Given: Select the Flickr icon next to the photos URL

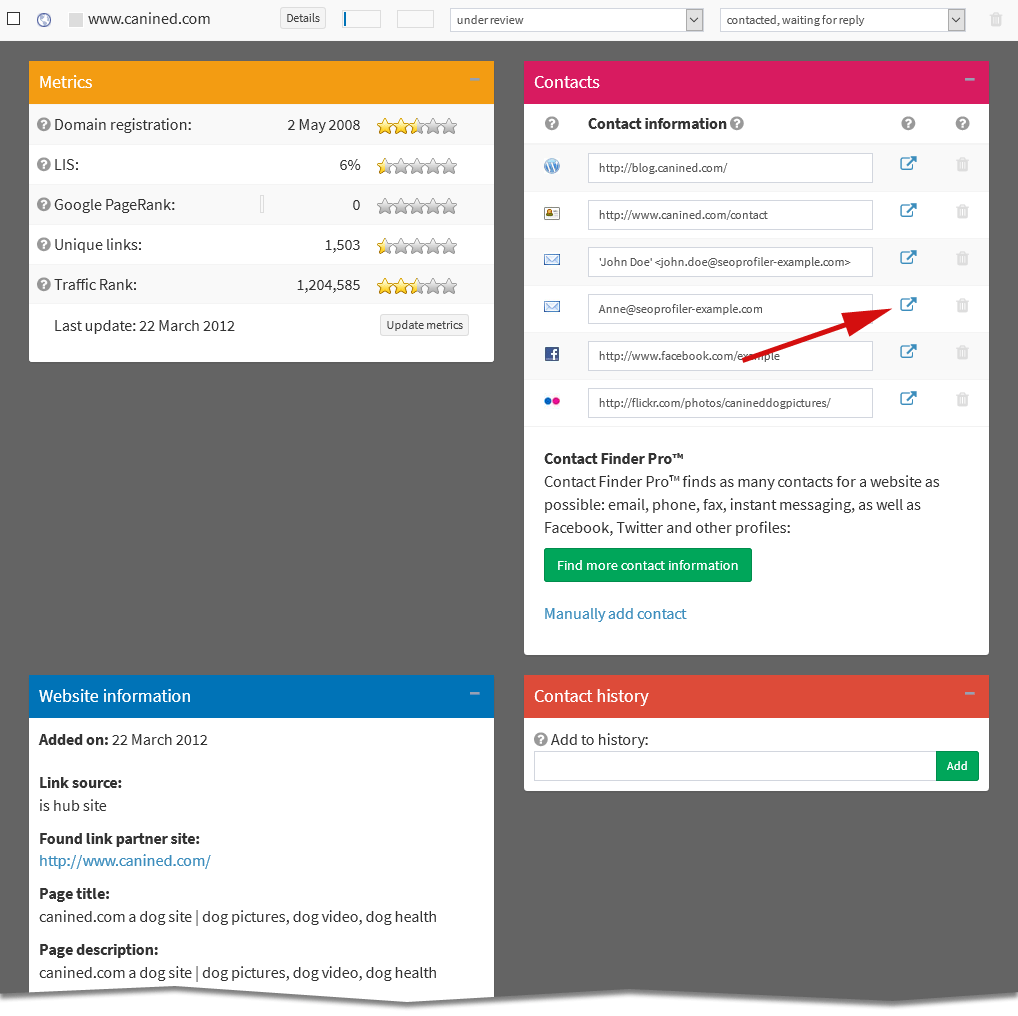Looking at the screenshot, I should pyautogui.click(x=552, y=400).
